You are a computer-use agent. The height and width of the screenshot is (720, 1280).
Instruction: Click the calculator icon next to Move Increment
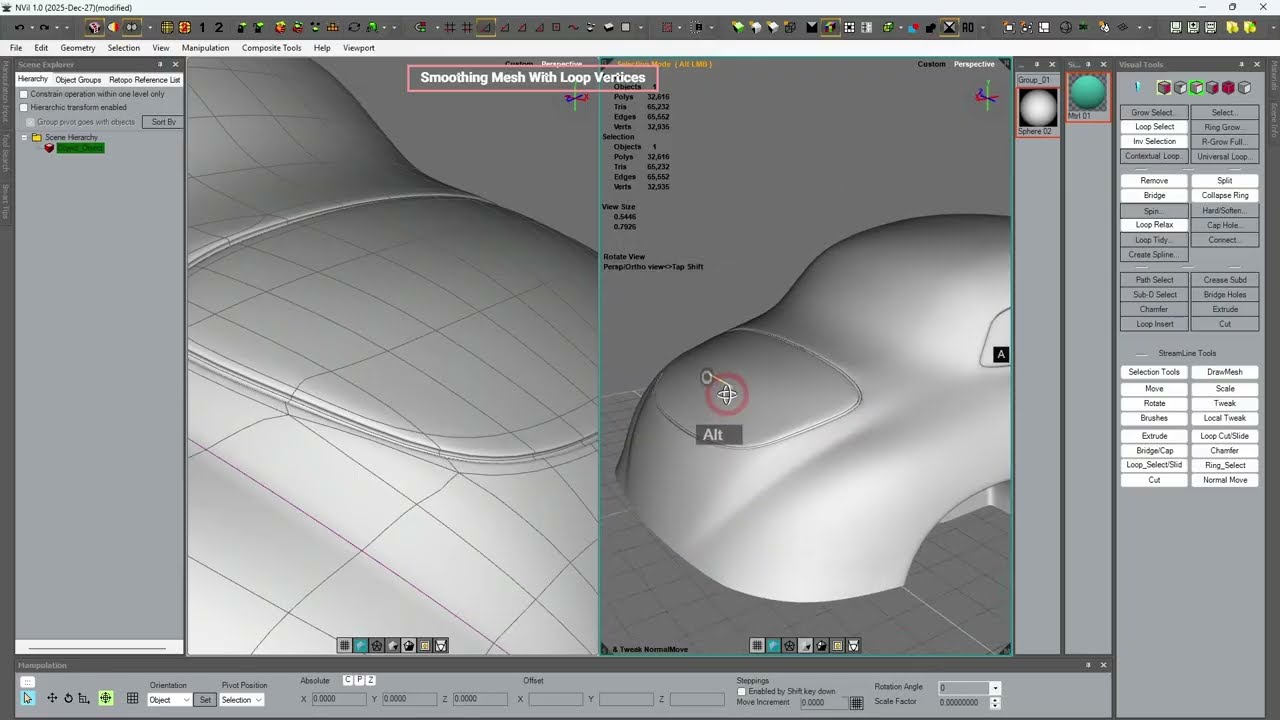857,703
